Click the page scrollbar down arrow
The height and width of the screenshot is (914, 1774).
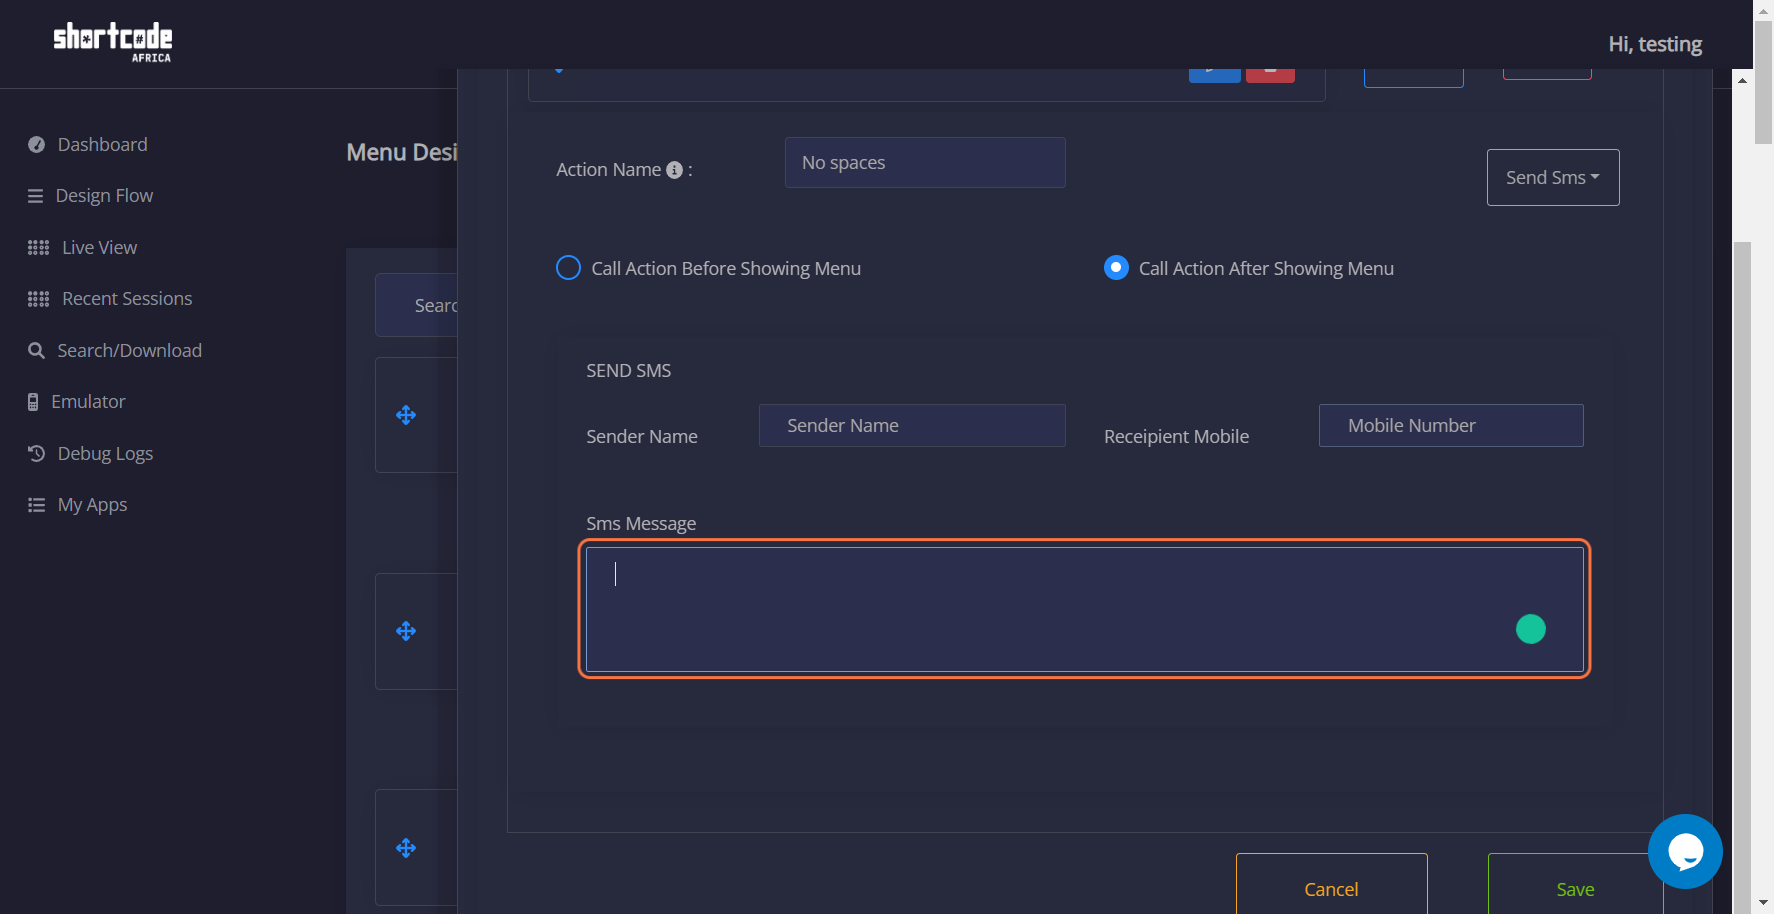pos(1763,903)
